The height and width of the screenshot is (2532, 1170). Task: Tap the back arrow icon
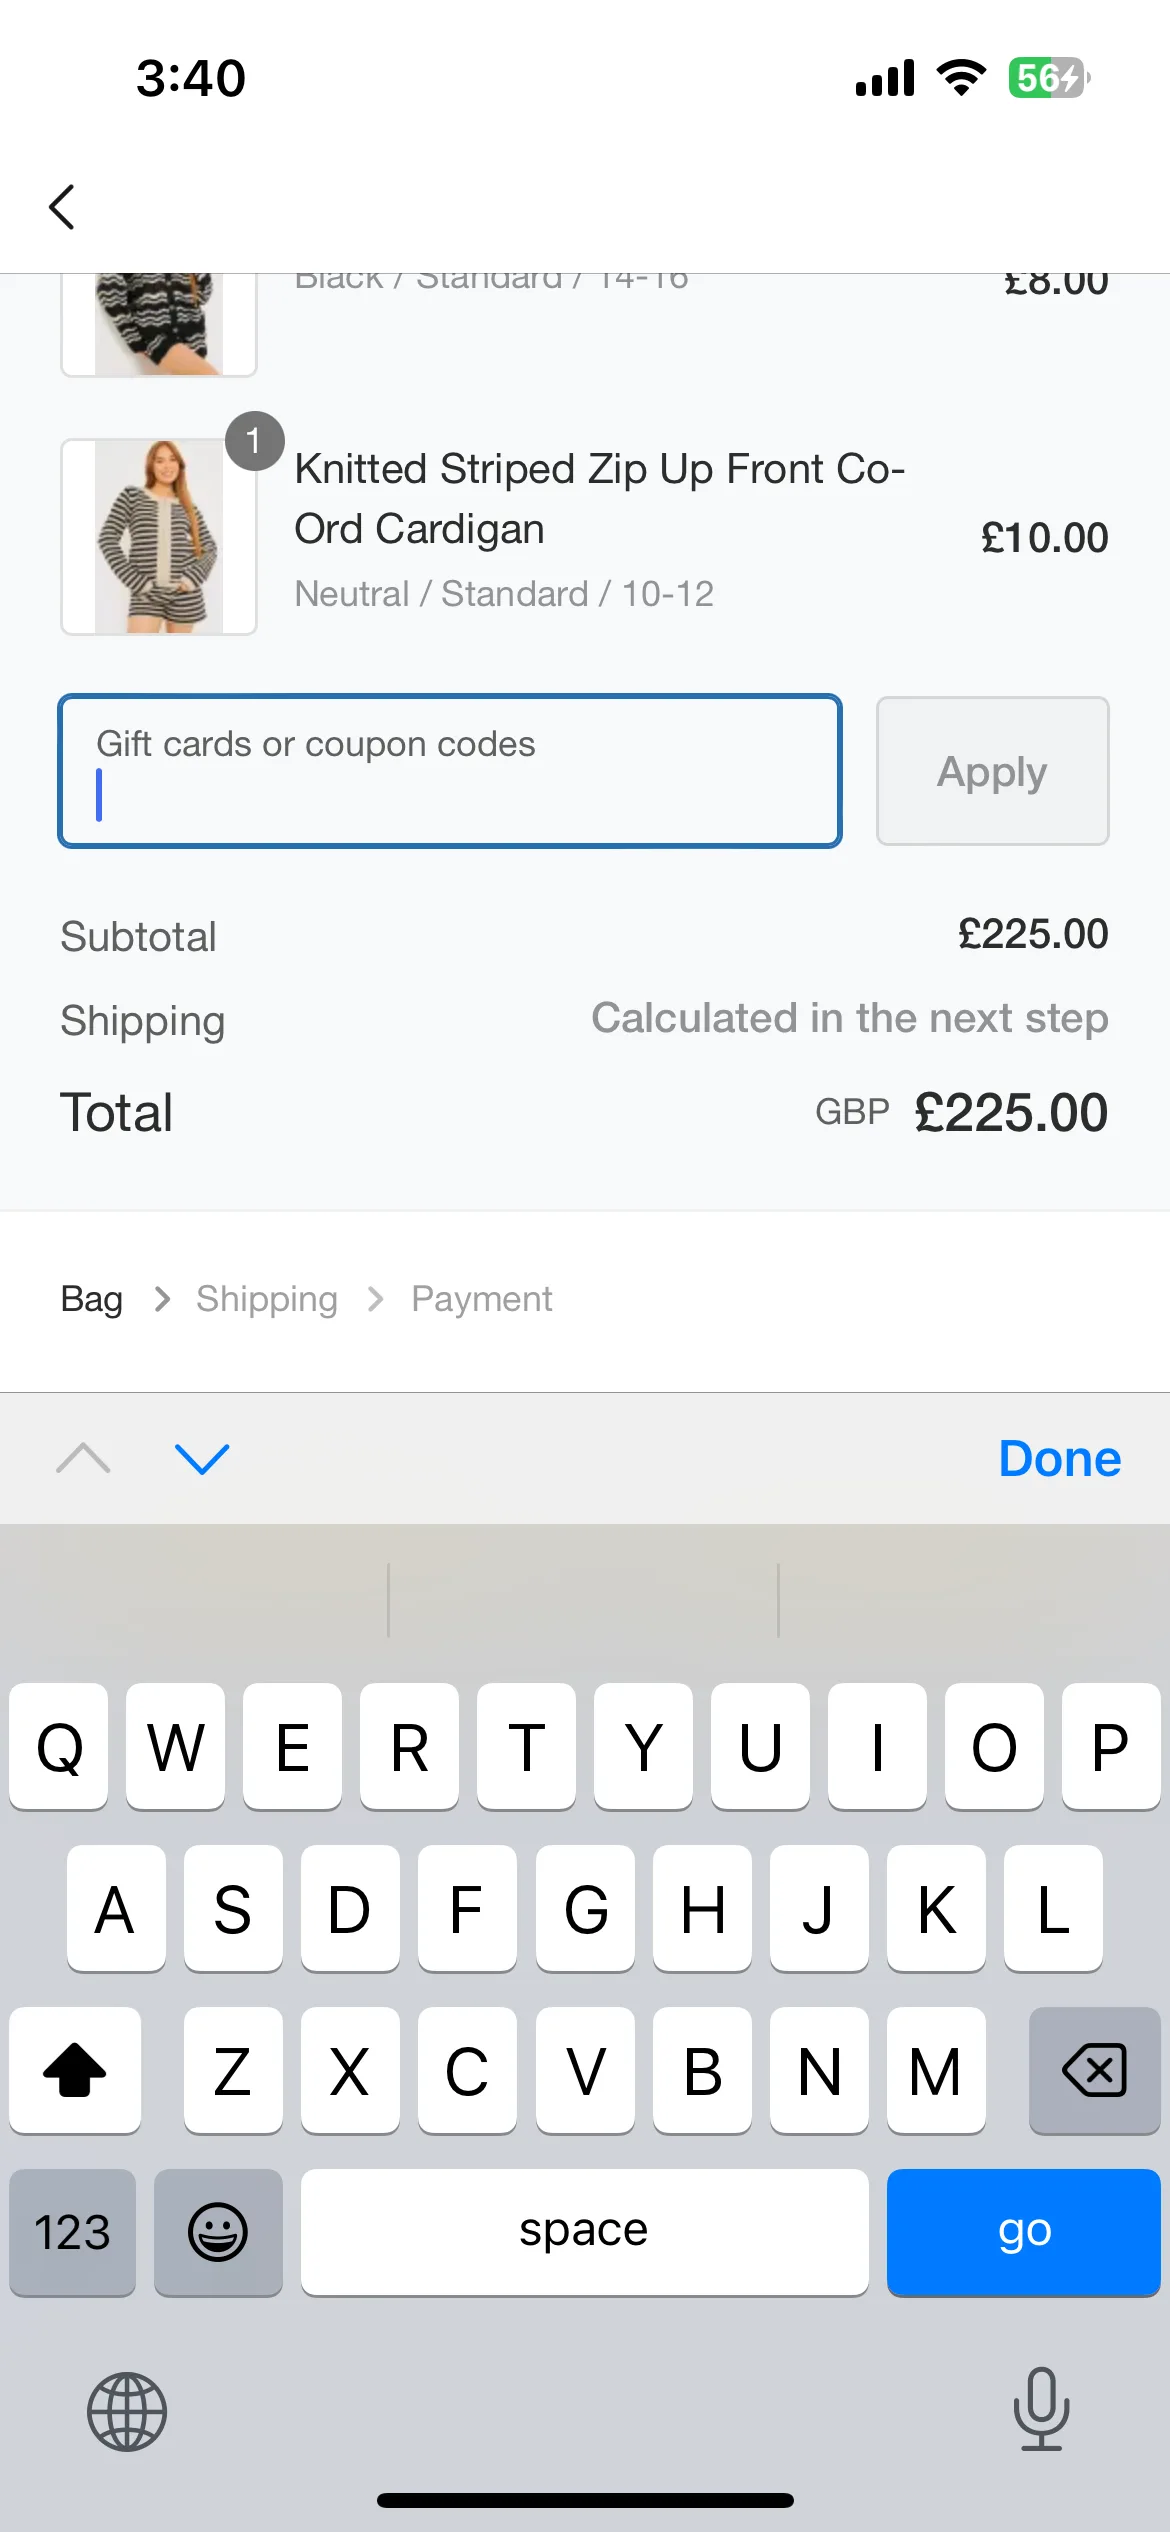click(62, 207)
